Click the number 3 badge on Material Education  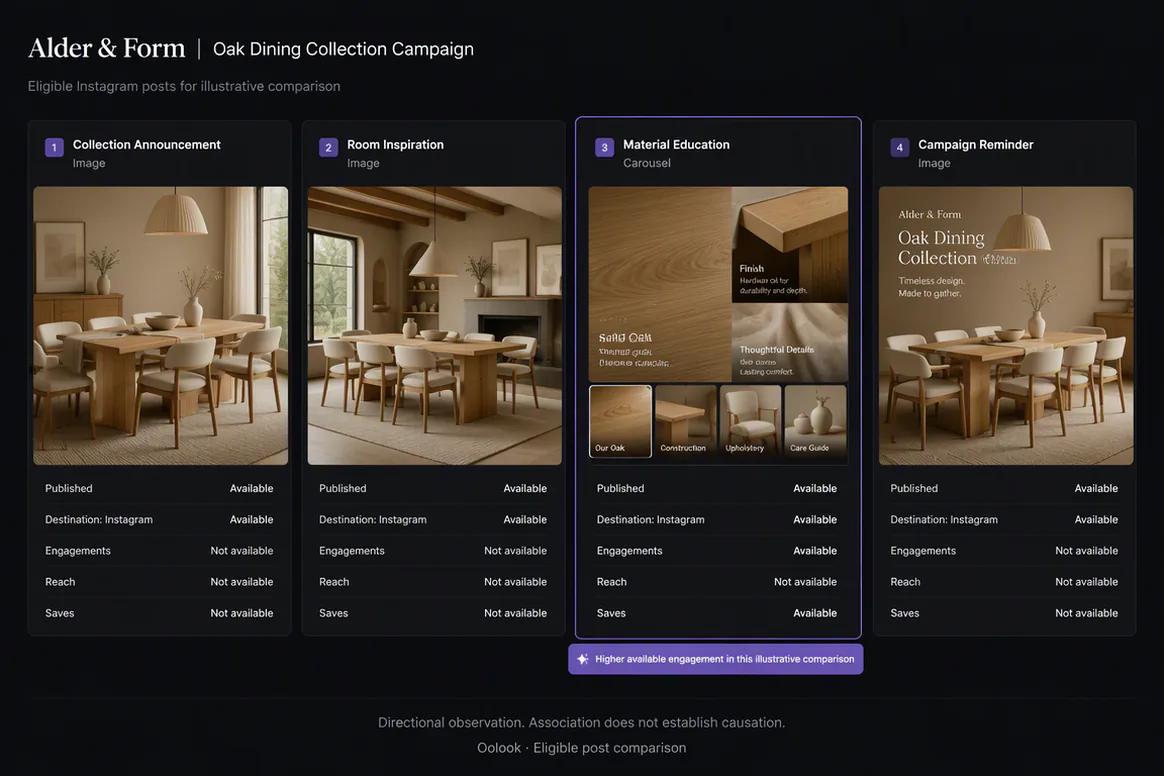pos(604,147)
